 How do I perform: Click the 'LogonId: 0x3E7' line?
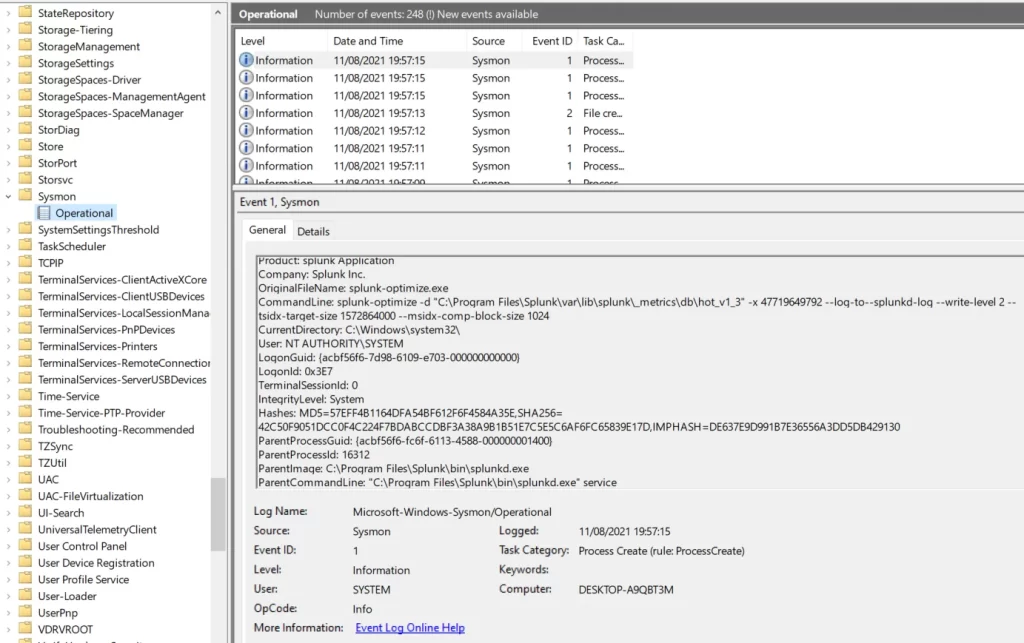[x=295, y=371]
